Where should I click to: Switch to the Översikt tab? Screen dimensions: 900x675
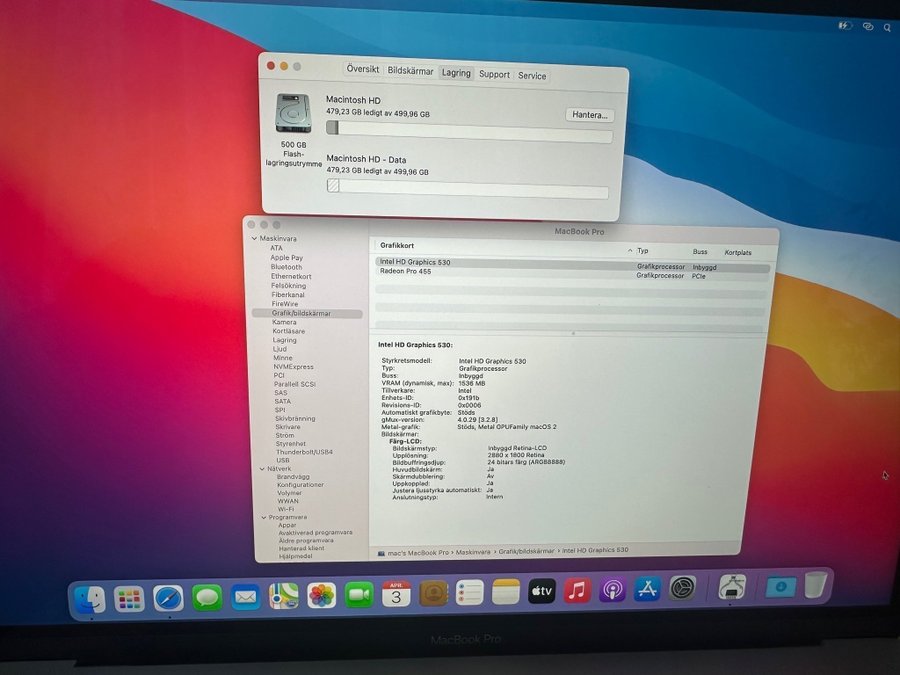363,69
